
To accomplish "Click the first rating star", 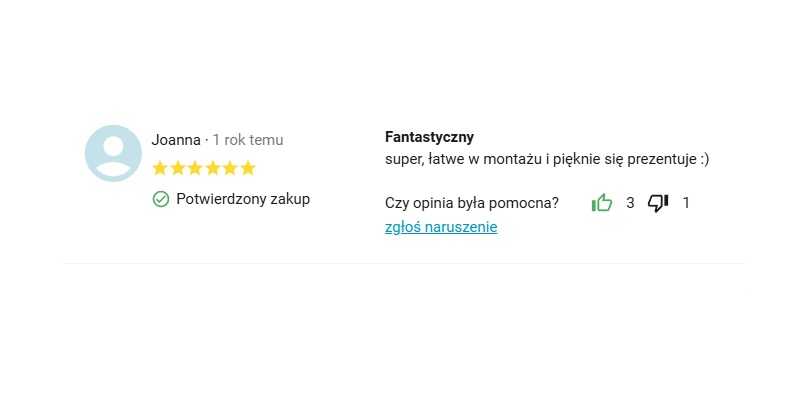I will 160,168.
